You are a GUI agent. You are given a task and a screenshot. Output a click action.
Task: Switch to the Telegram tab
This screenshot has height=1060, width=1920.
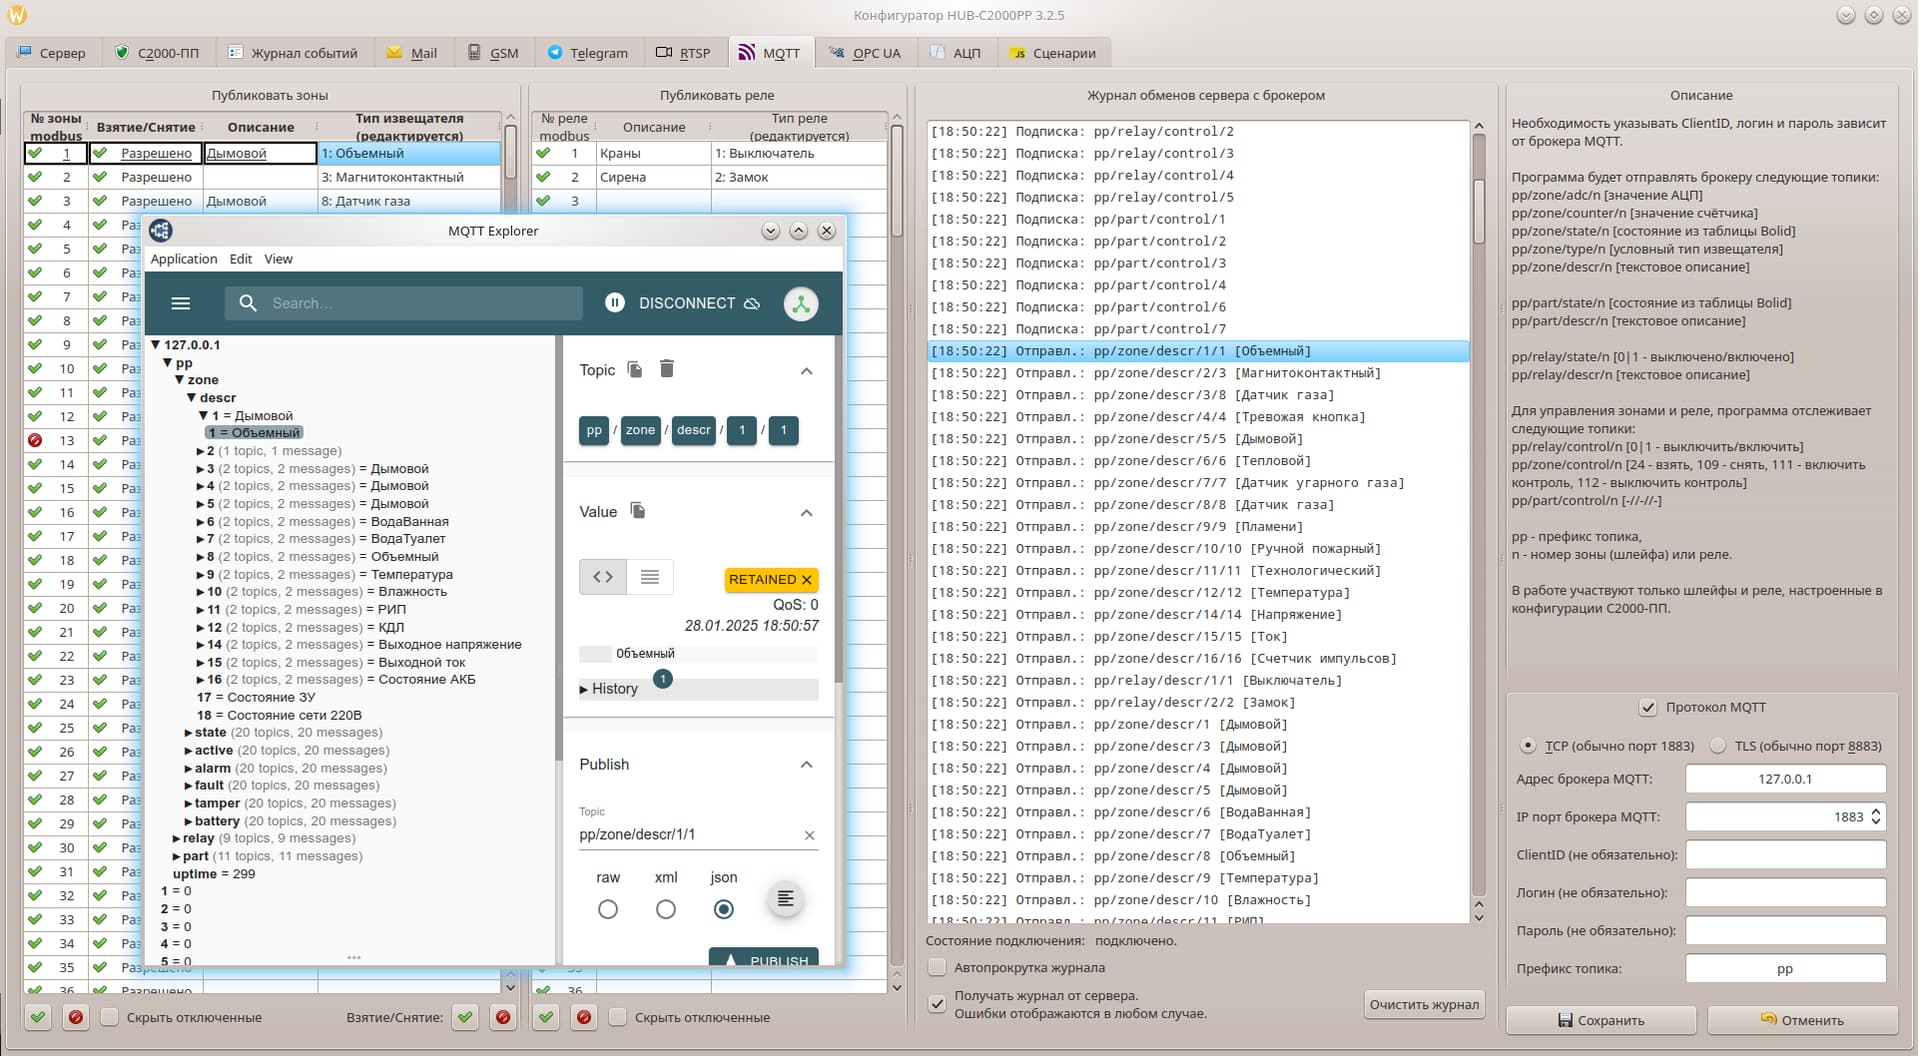pos(588,53)
